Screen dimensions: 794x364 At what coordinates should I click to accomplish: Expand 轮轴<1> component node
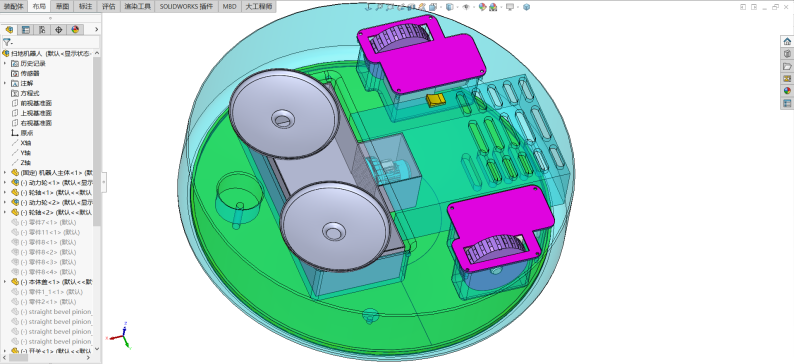pyautogui.click(x=5, y=192)
